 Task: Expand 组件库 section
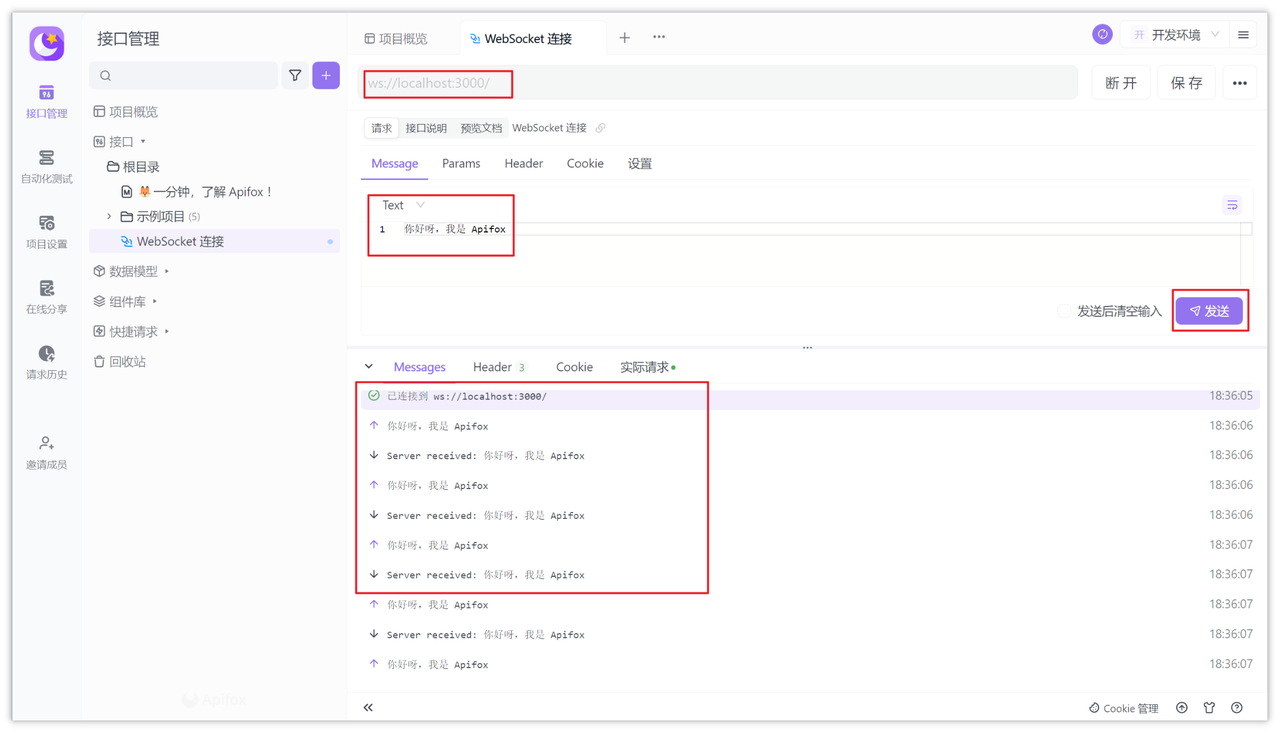(155, 301)
